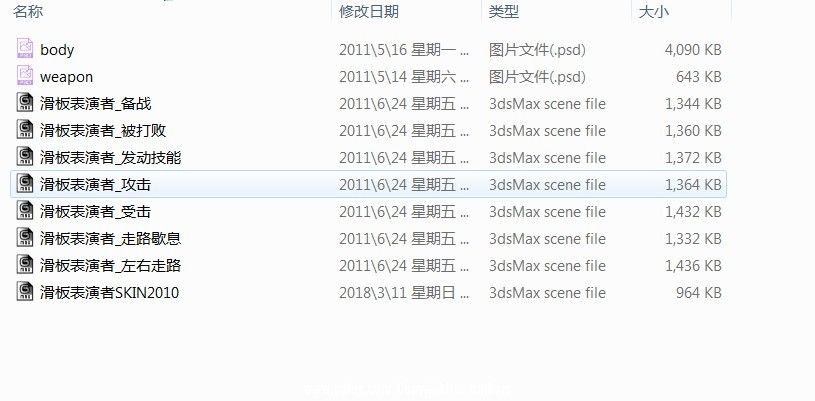Click the 滑板表演者_左右走路 file icon

[x=25, y=265]
